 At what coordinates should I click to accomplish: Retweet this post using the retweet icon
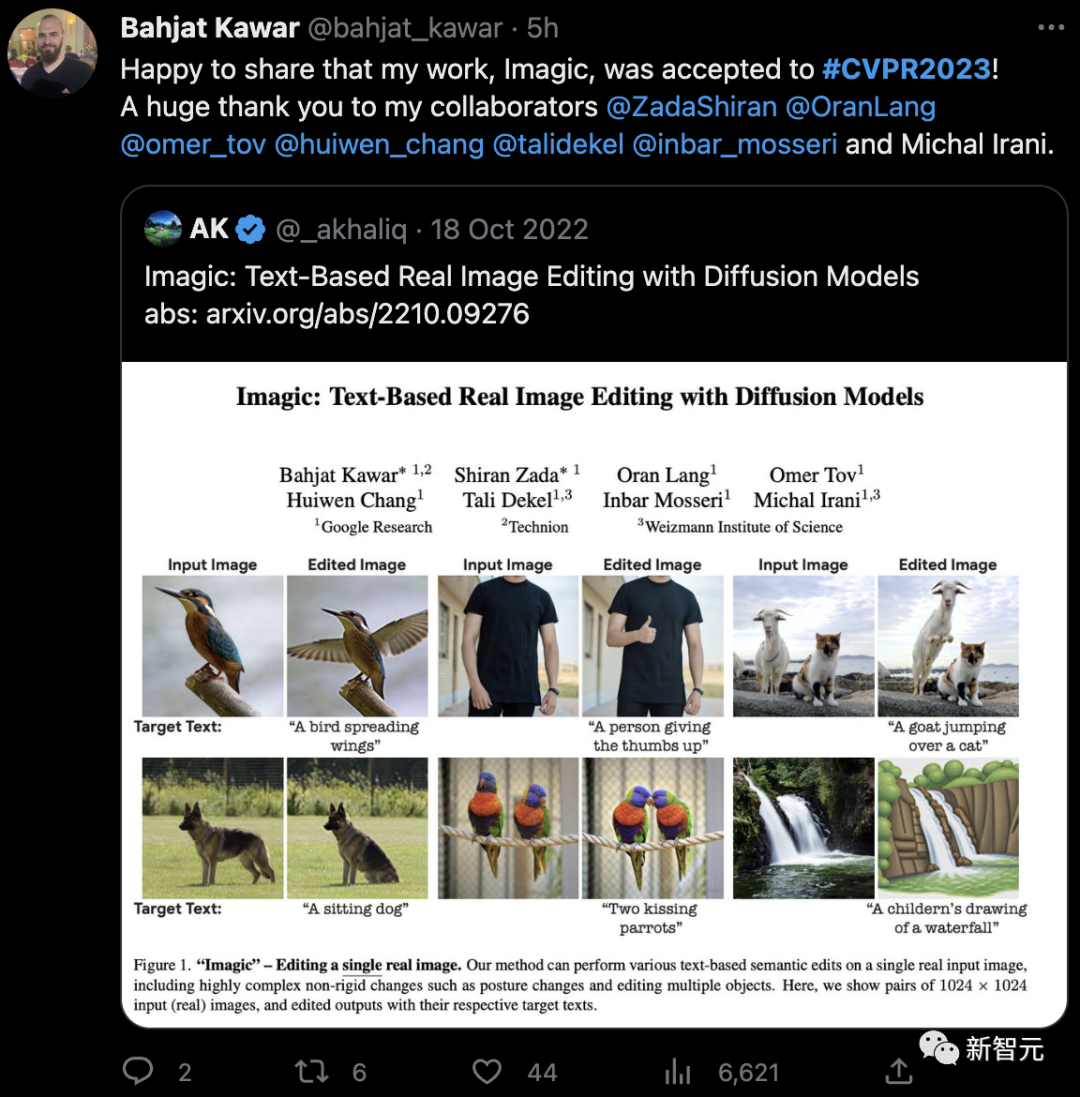click(312, 1072)
